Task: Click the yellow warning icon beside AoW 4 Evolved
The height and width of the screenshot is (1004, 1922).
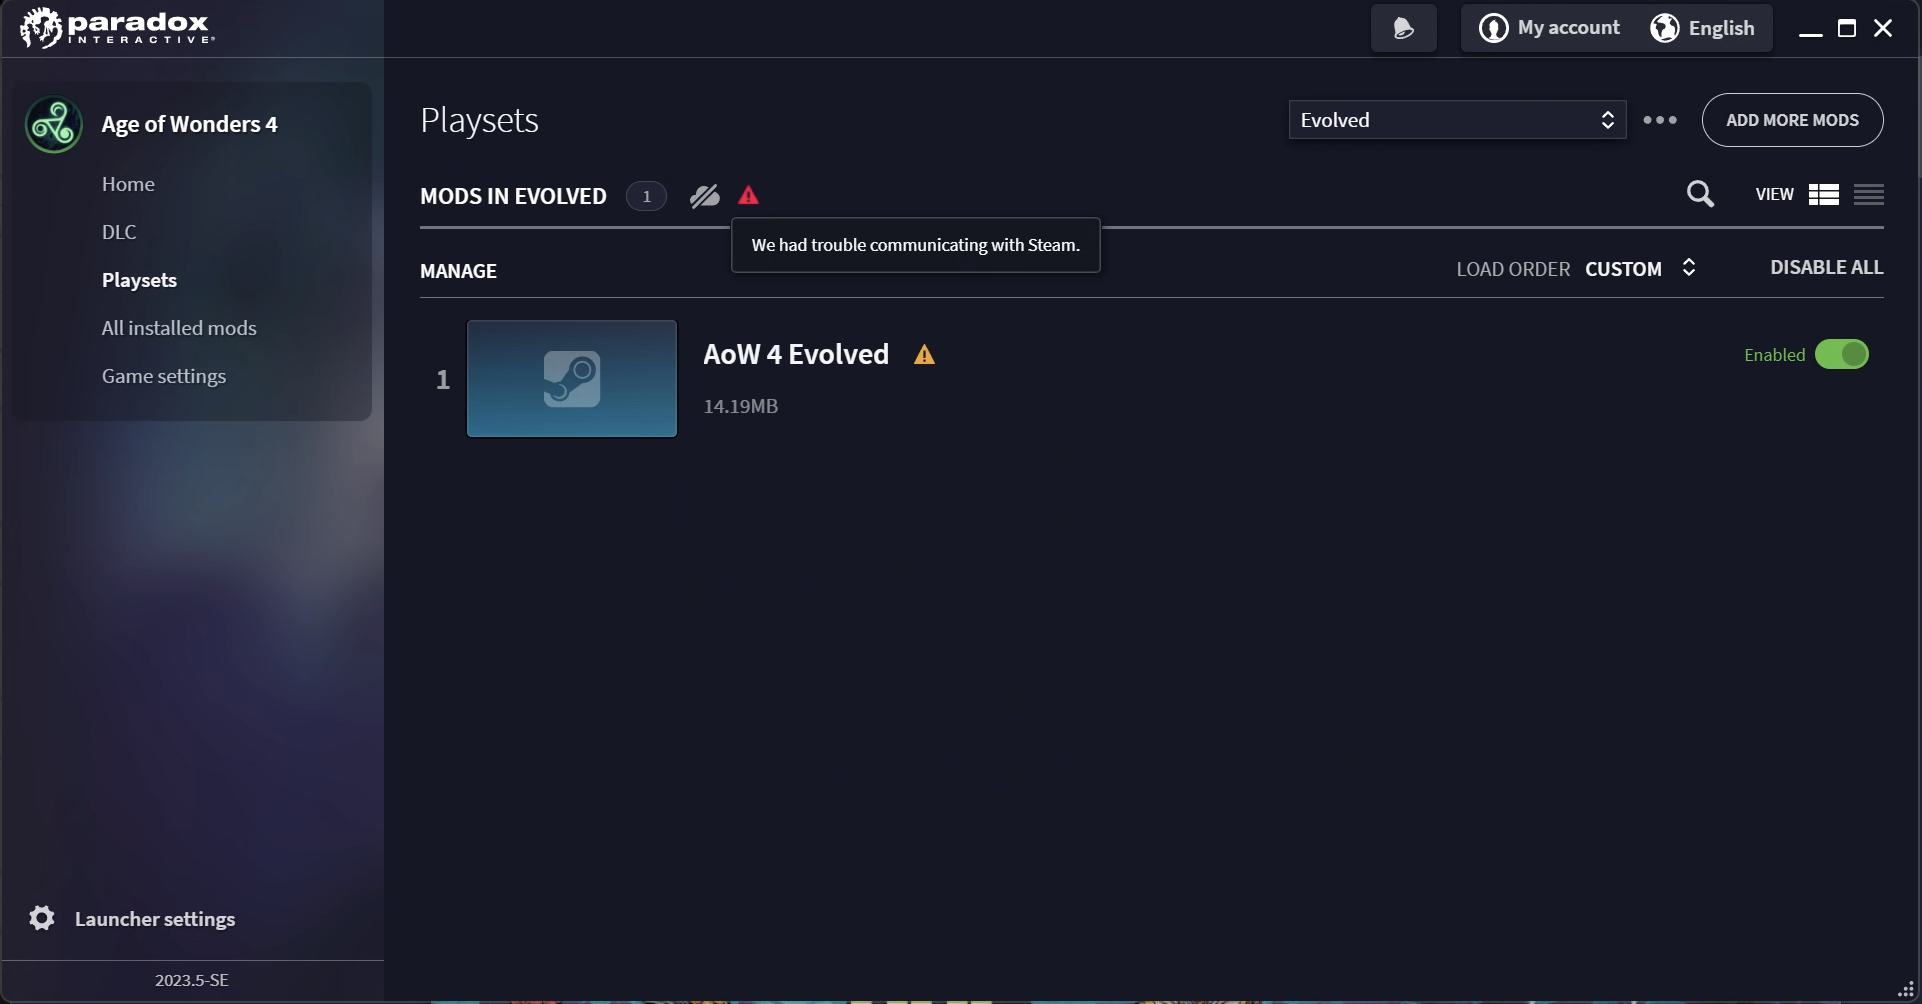Action: point(924,355)
